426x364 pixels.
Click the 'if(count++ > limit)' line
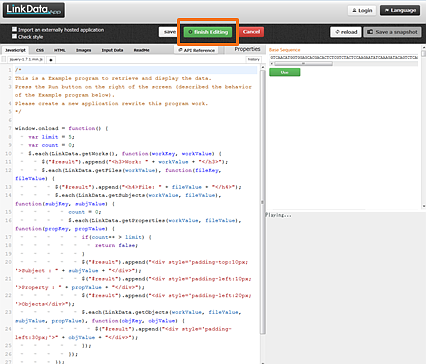[x=116, y=237]
